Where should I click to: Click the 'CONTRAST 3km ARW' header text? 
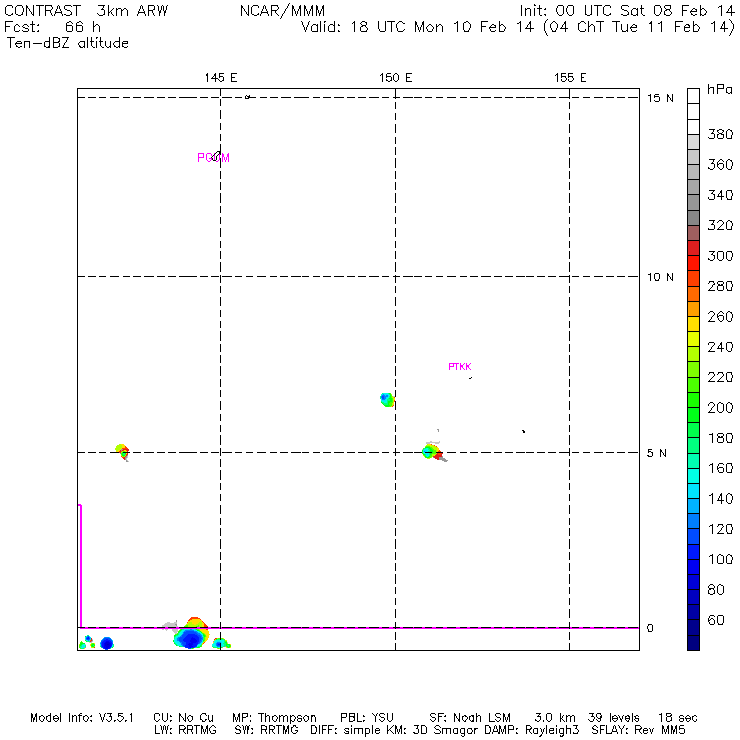pos(86,11)
